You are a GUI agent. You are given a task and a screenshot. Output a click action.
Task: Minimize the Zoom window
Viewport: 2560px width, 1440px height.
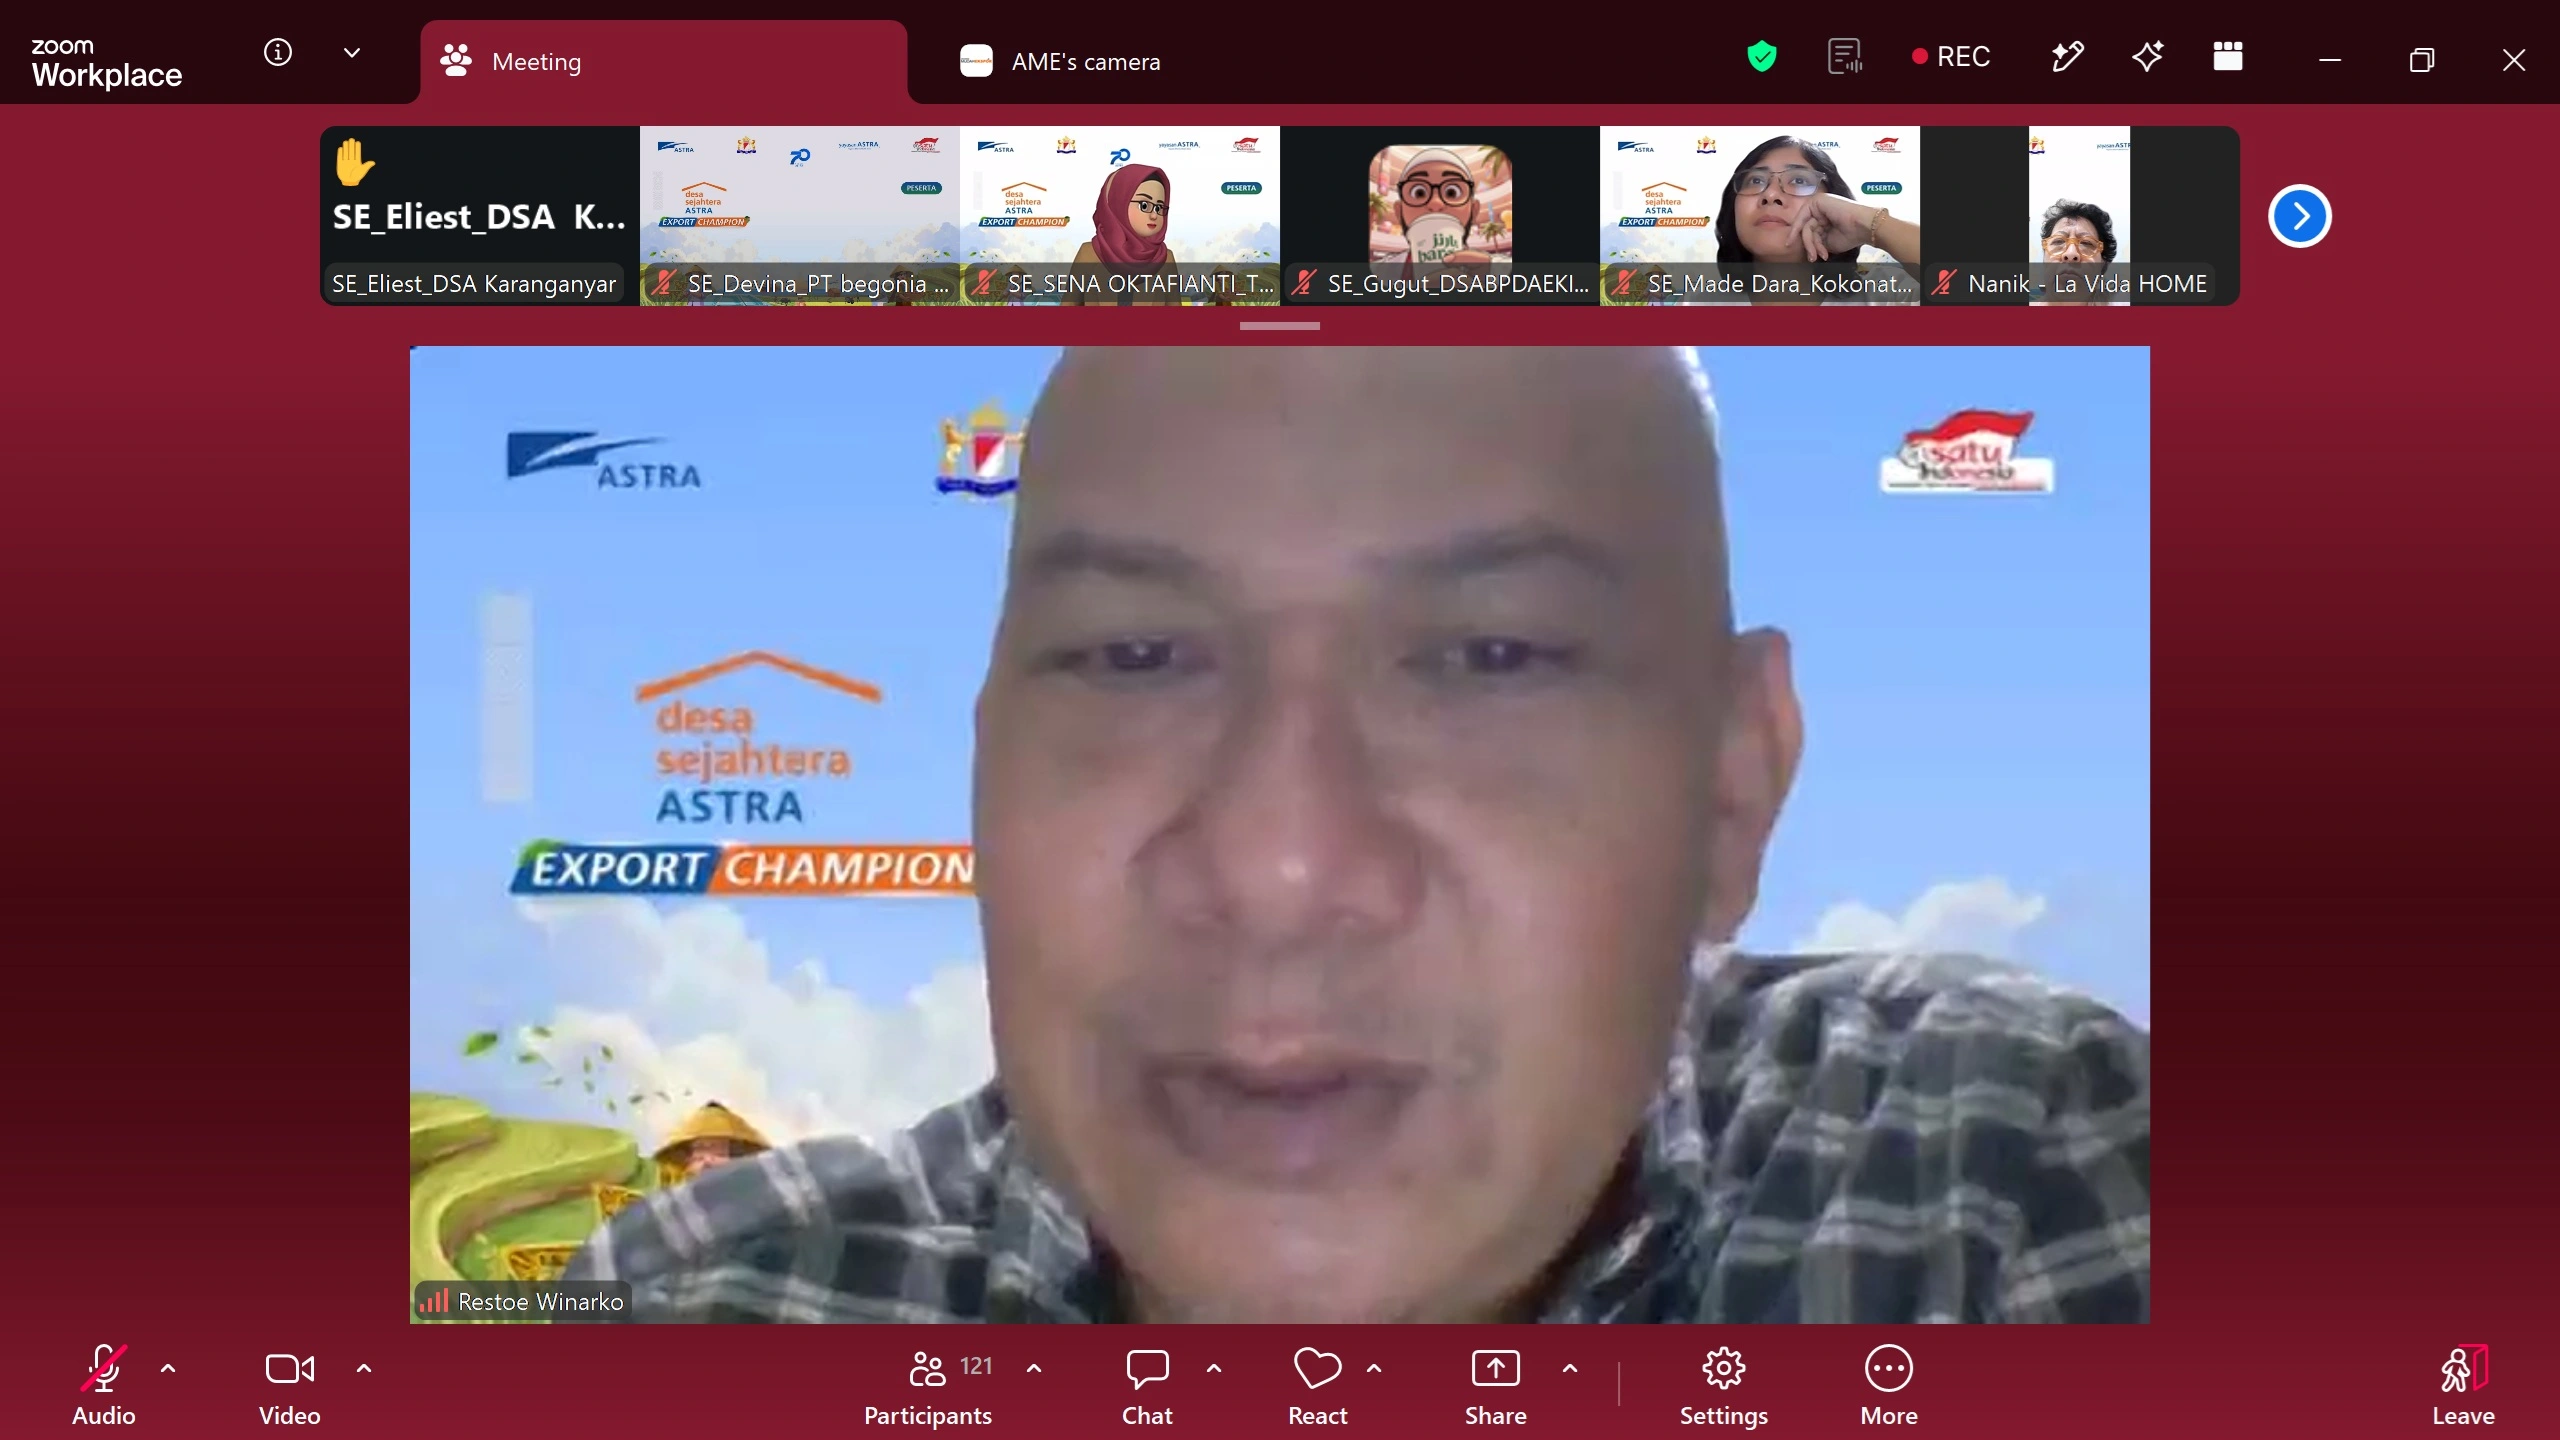click(2330, 60)
